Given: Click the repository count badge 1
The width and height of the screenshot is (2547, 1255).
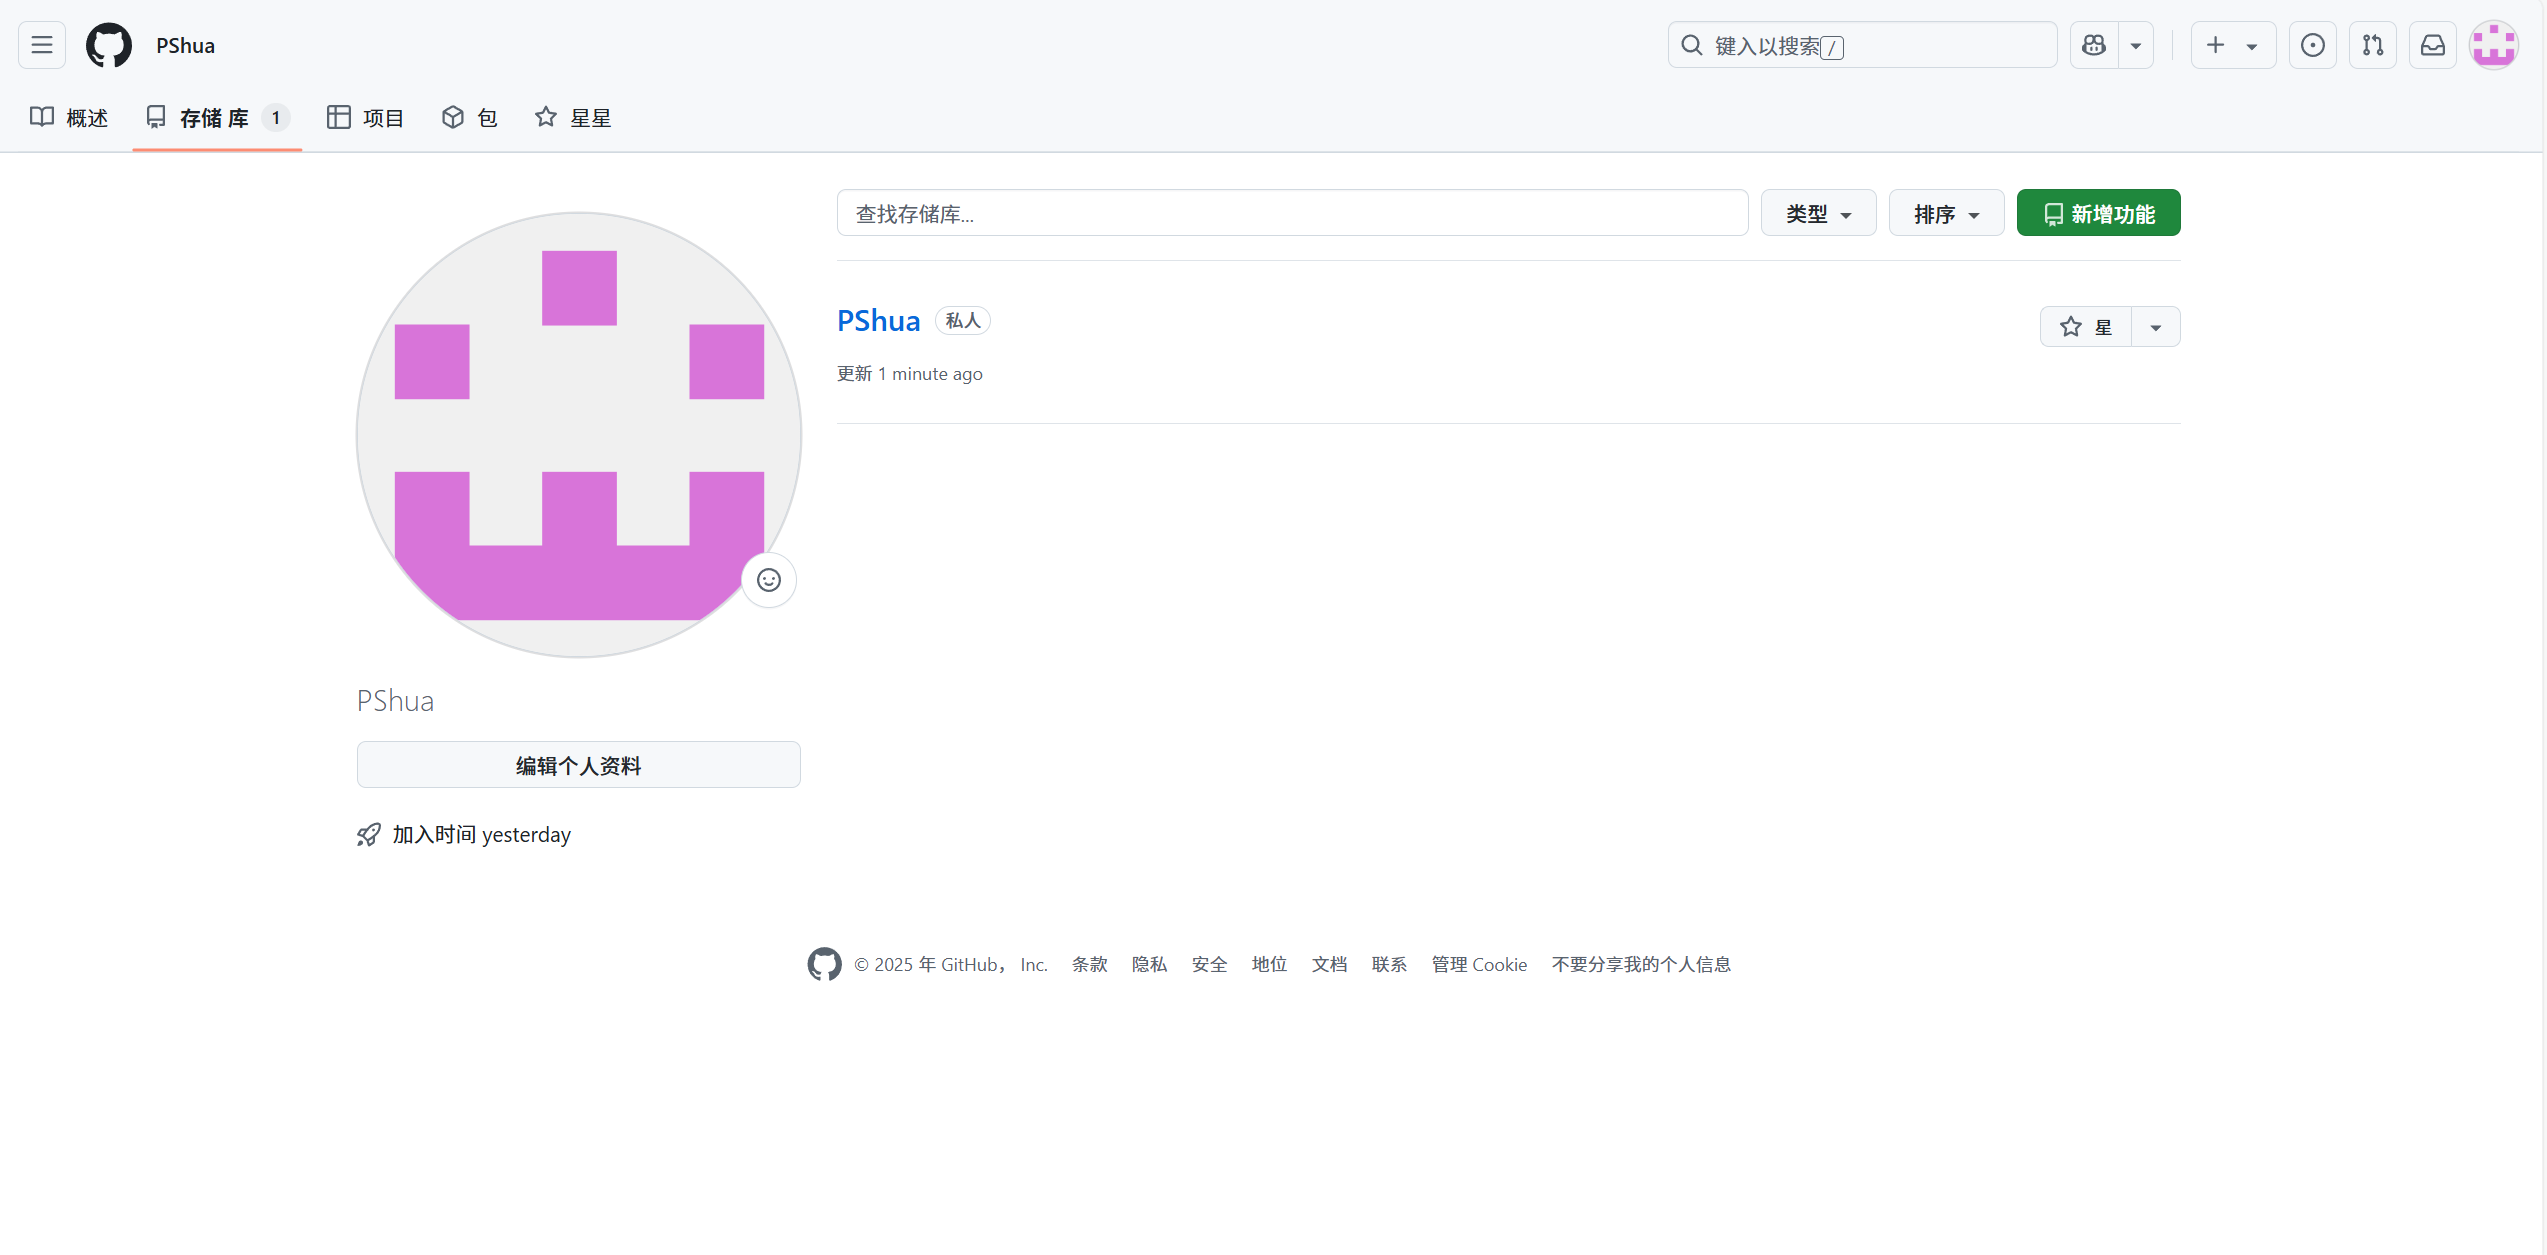Looking at the screenshot, I should pyautogui.click(x=276, y=118).
